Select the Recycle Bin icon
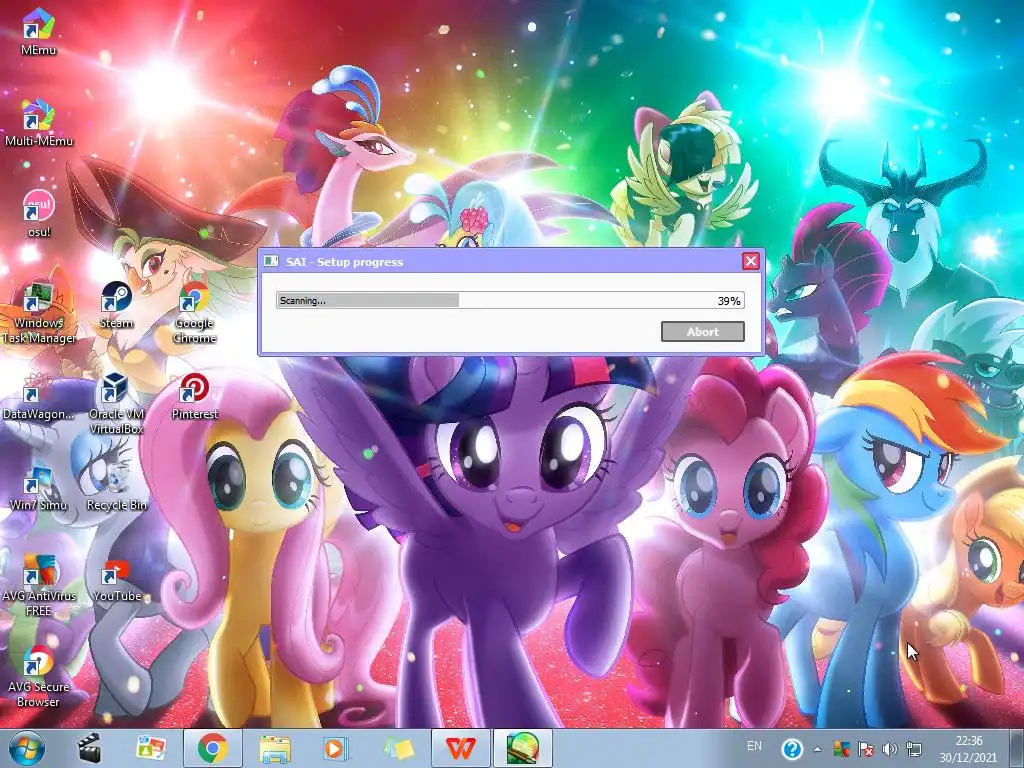This screenshot has width=1024, height=768. coord(116,487)
